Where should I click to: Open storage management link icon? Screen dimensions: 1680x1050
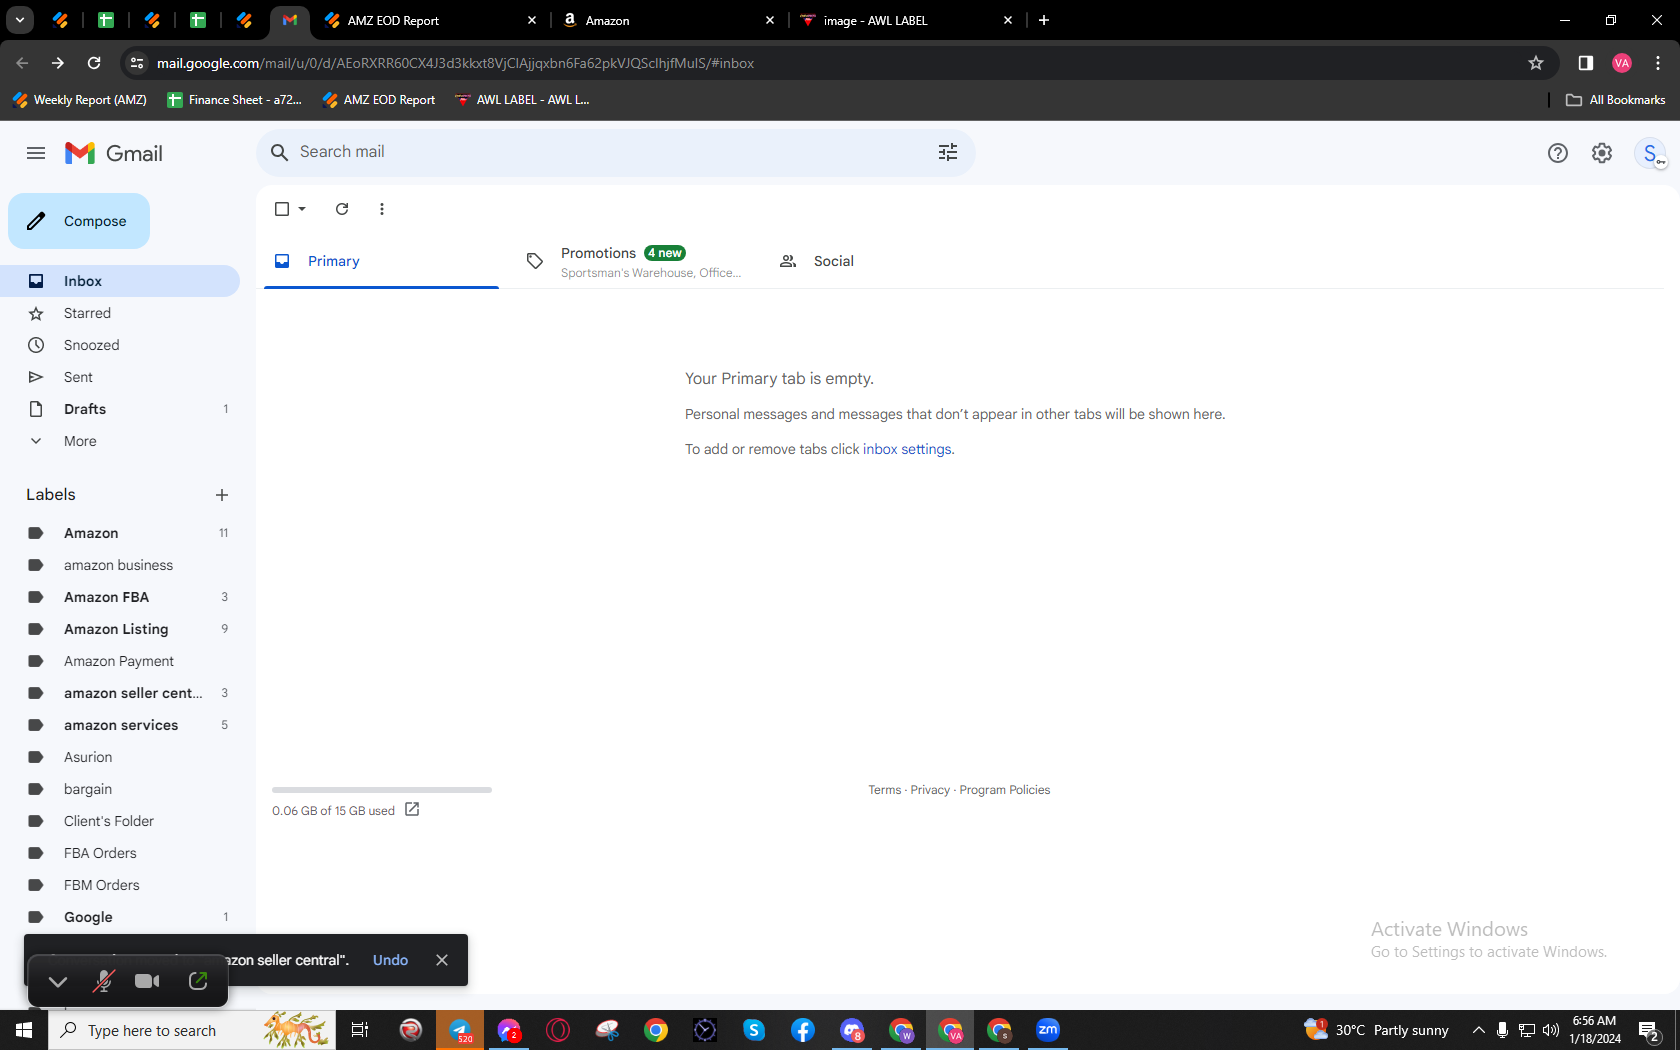pos(412,810)
